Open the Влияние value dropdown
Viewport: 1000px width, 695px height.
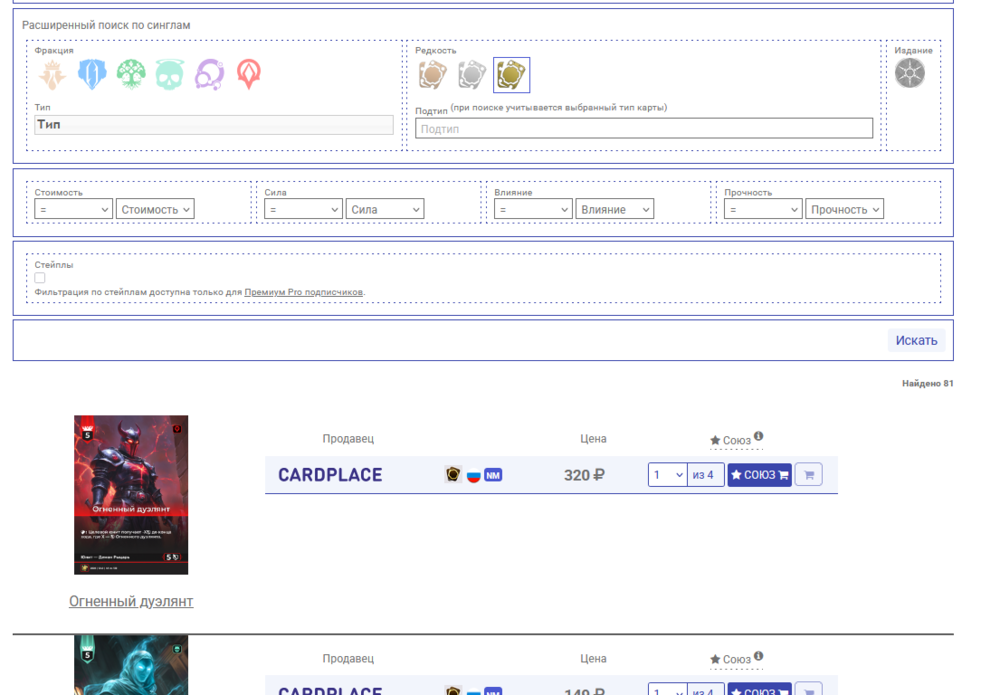pos(614,209)
